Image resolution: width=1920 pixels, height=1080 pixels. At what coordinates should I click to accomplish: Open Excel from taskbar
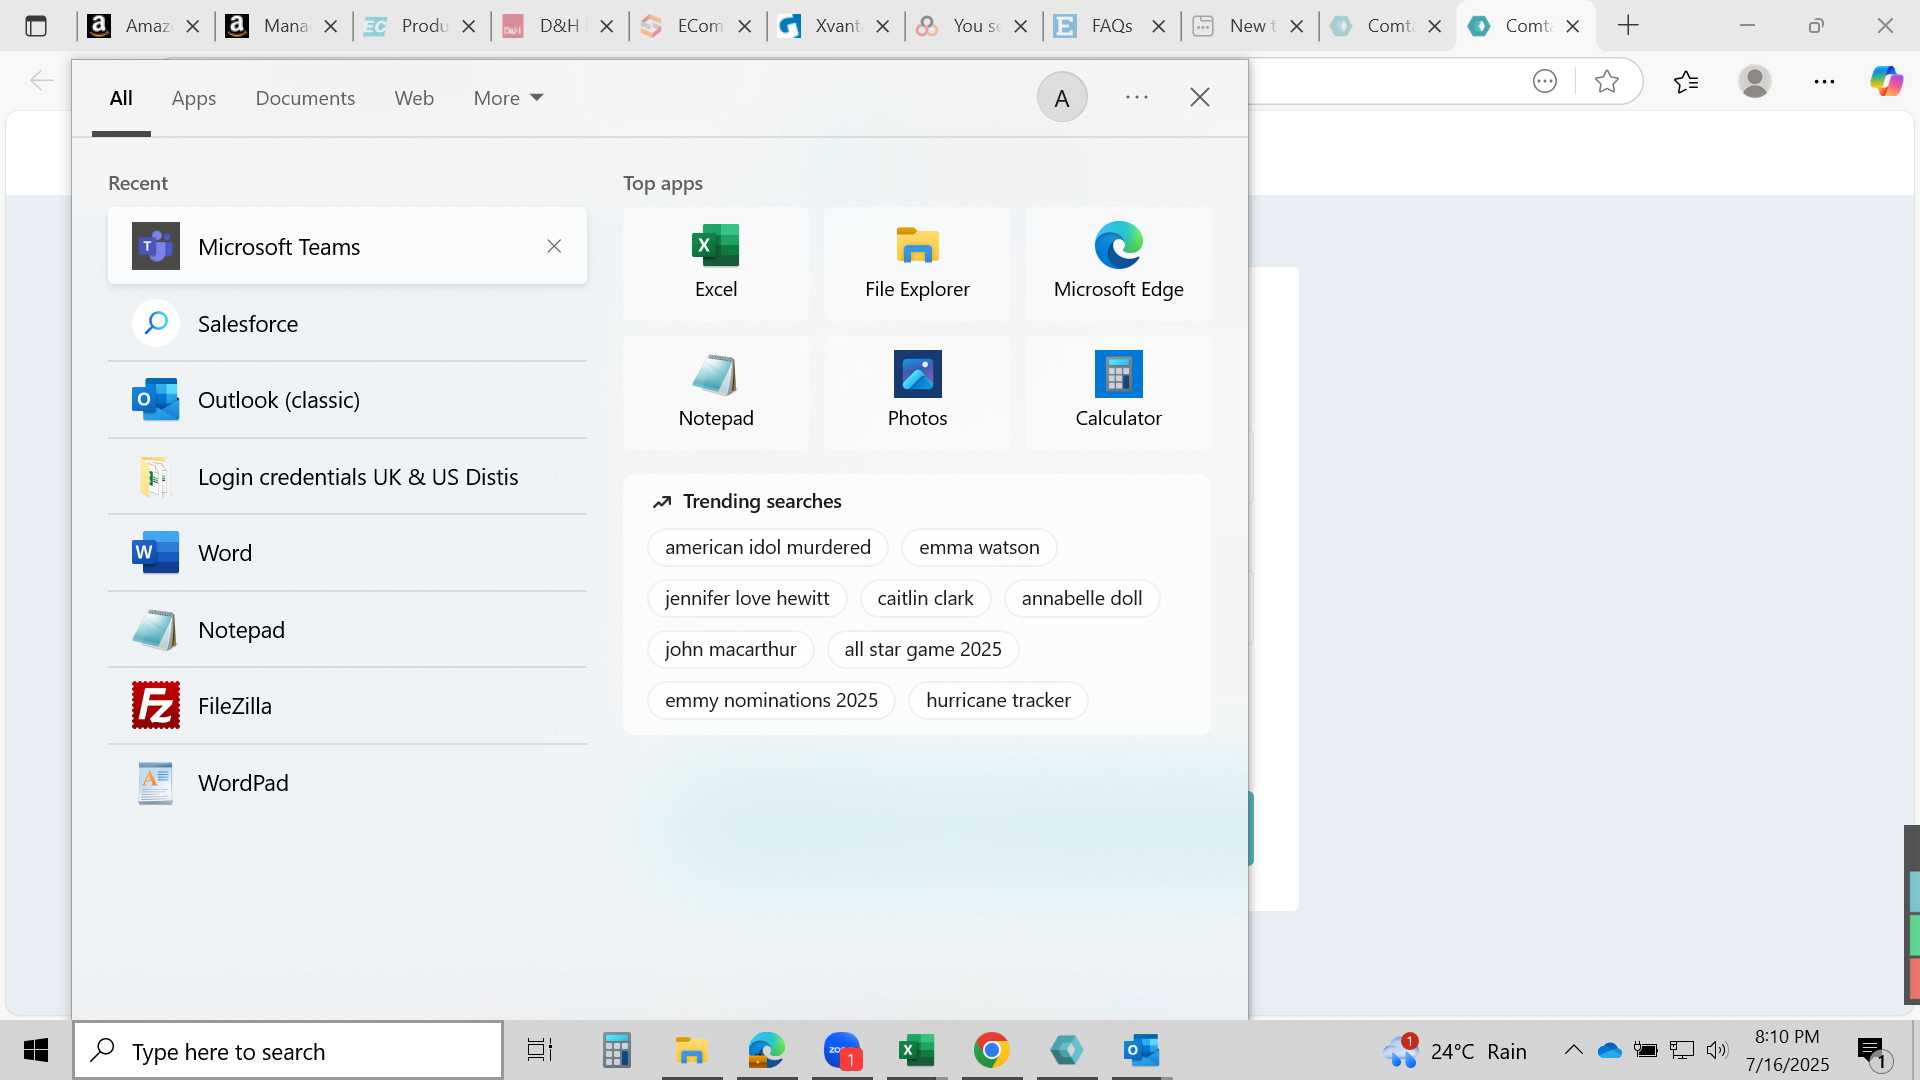(x=916, y=1051)
